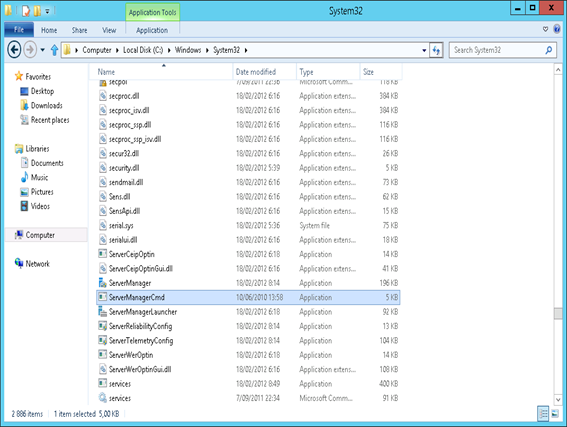567x427 pixels.
Task: Click the vertical scrollbar thumb
Action: pos(558,313)
